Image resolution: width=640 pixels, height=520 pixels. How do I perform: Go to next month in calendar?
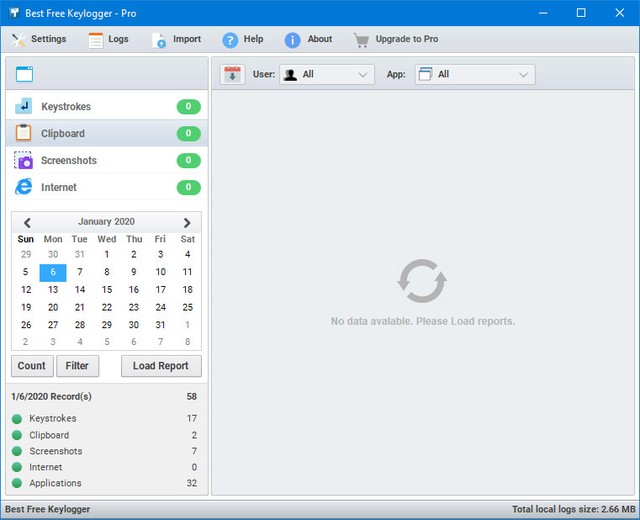[186, 223]
